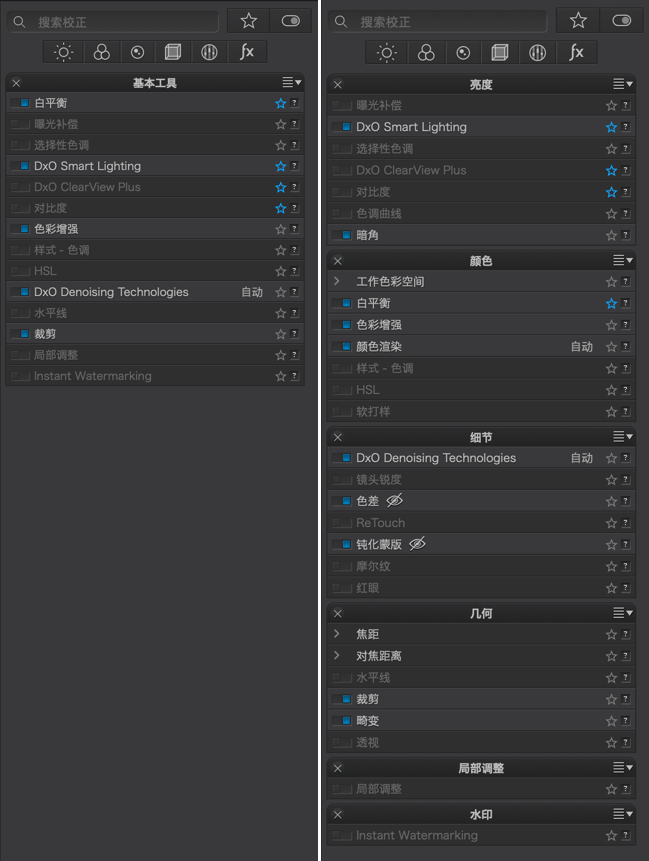Open the 基本工具 palette menu dropdown
The width and height of the screenshot is (649, 861).
[x=292, y=82]
